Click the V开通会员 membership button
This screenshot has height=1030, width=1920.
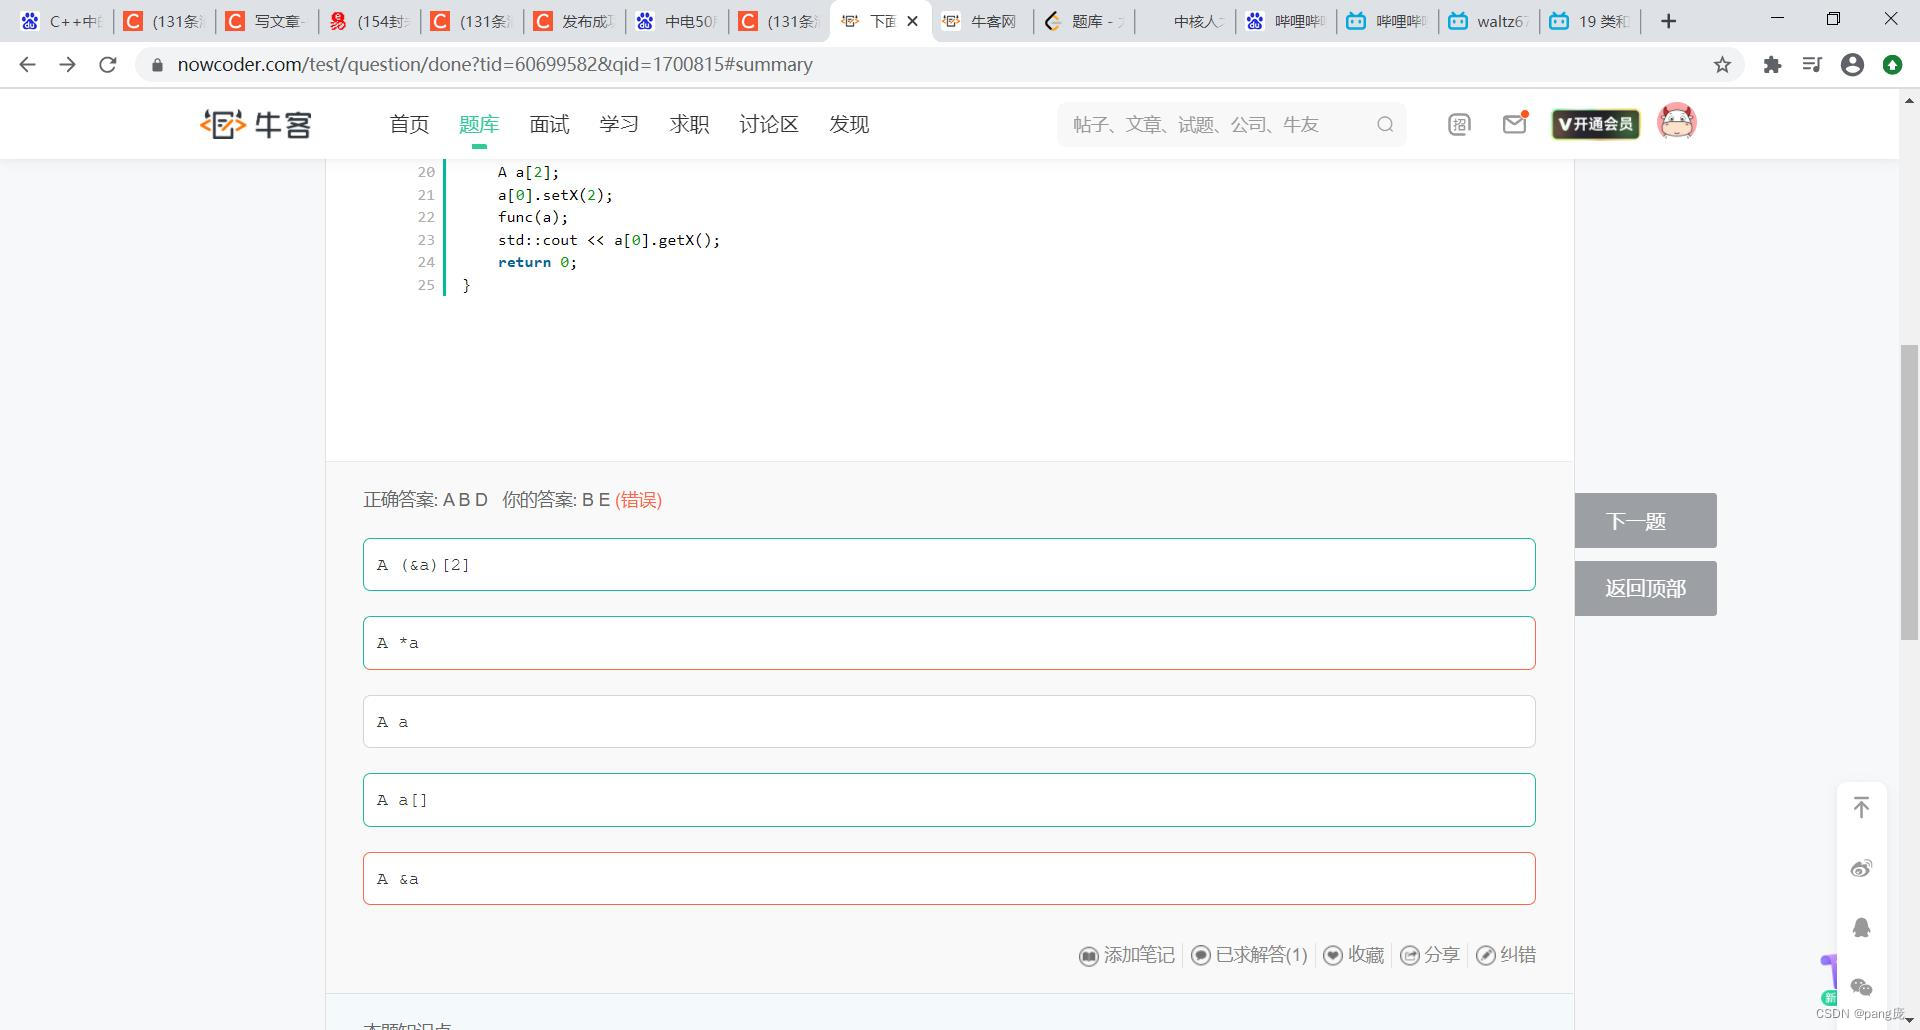click(x=1594, y=123)
